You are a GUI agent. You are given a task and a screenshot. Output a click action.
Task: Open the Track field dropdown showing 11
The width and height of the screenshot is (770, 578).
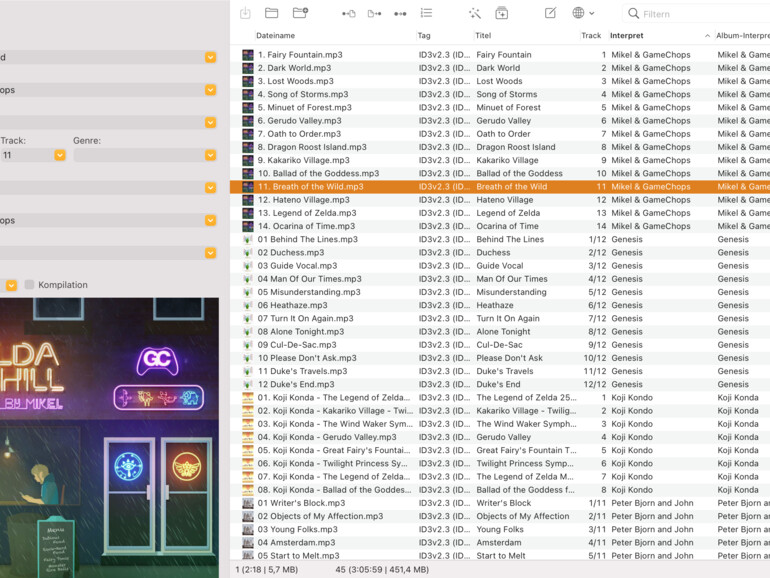coord(60,155)
